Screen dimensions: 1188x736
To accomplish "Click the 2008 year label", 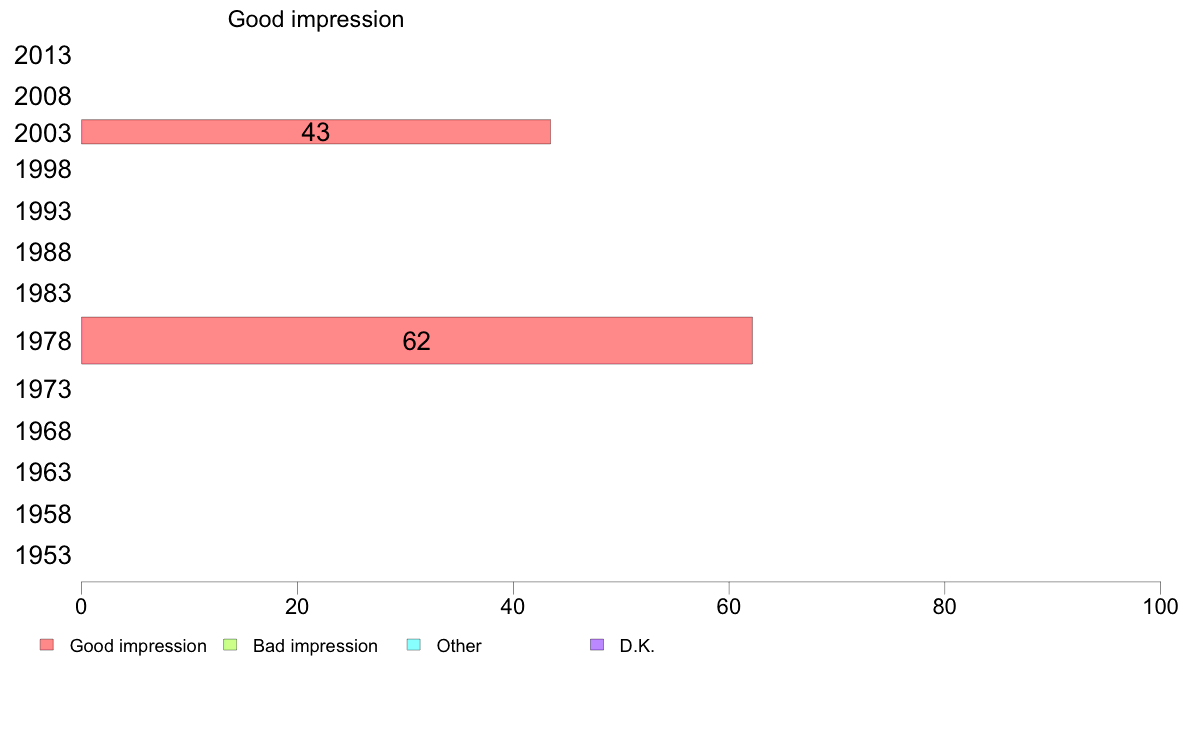I will pyautogui.click(x=43, y=96).
